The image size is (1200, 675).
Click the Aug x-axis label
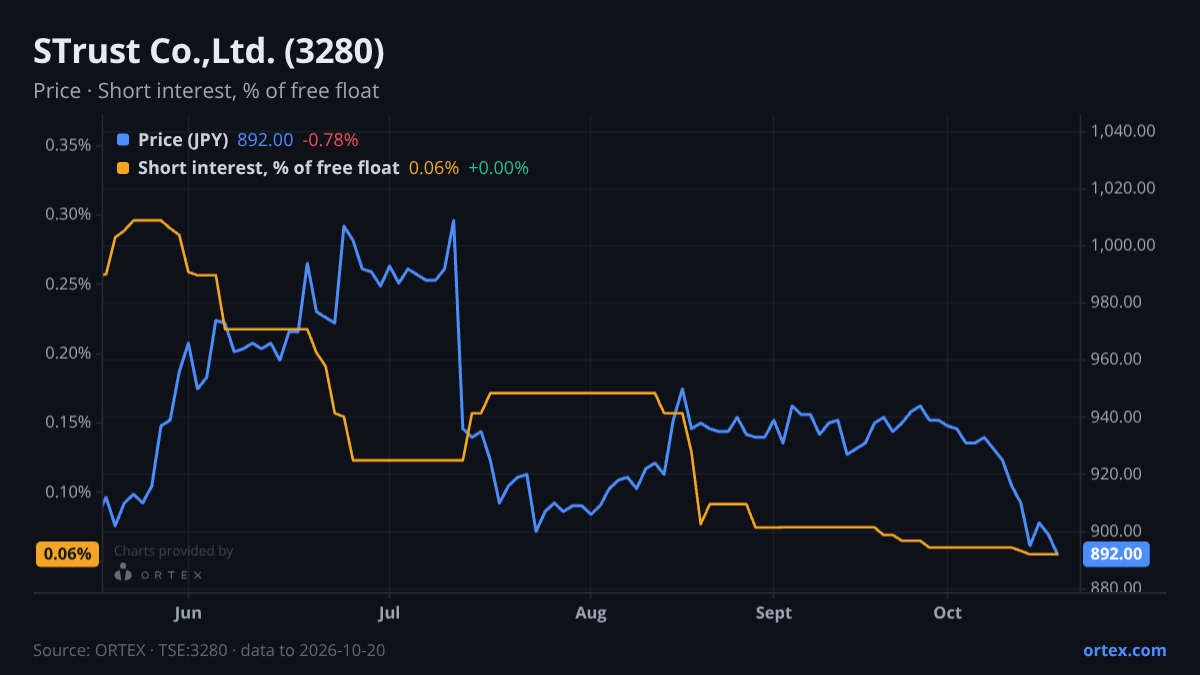591,613
